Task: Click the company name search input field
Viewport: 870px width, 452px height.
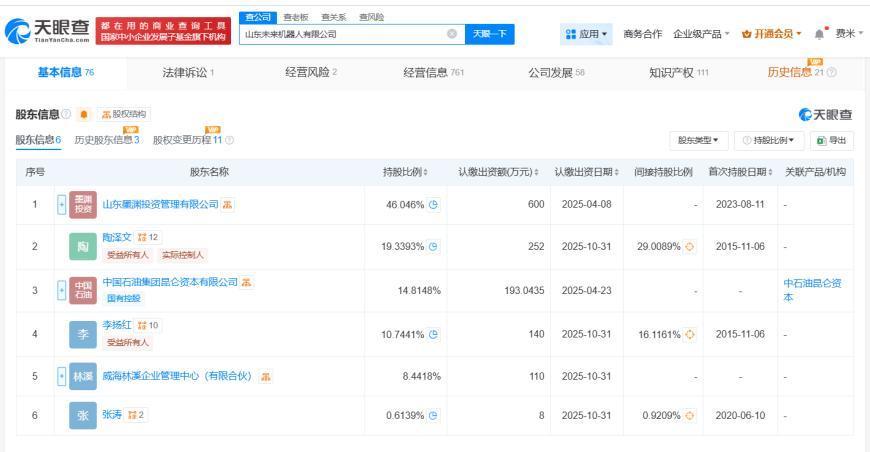Action: pos(340,35)
